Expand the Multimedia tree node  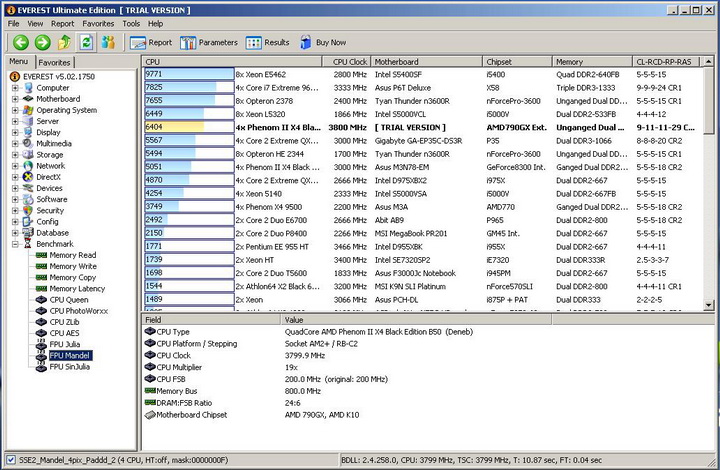[15, 143]
